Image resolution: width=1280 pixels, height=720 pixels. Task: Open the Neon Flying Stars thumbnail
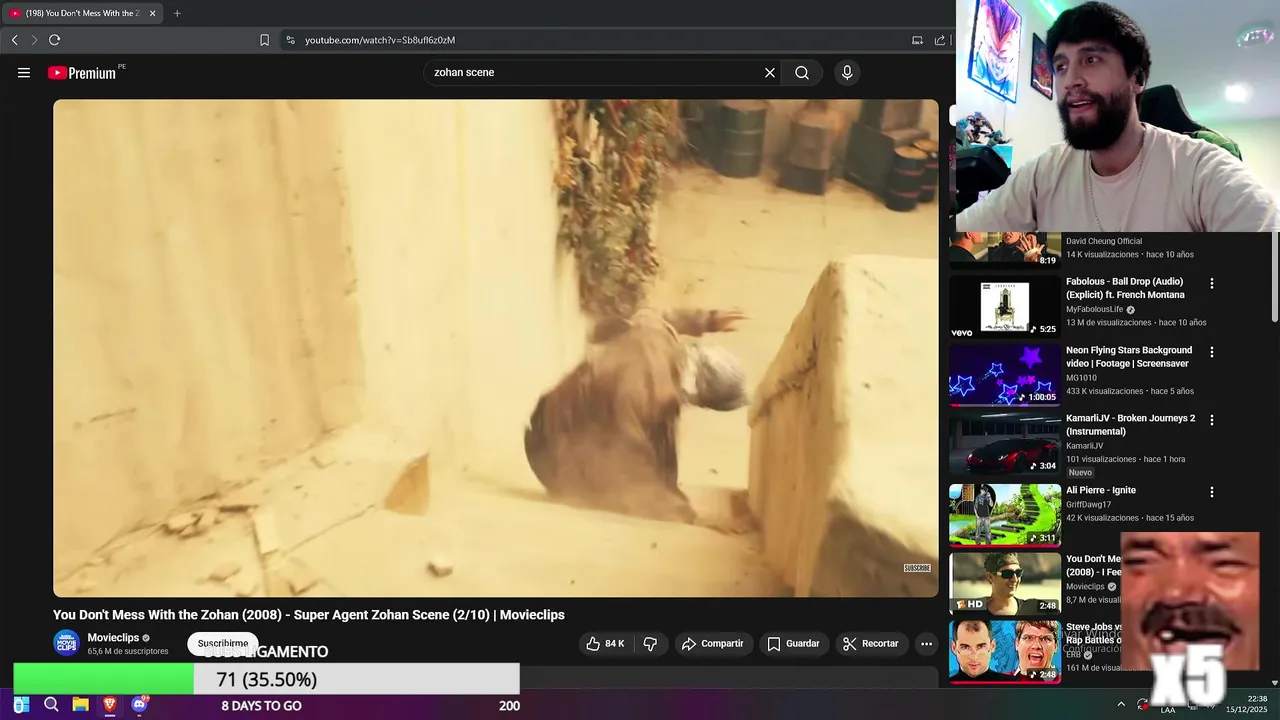1005,376
